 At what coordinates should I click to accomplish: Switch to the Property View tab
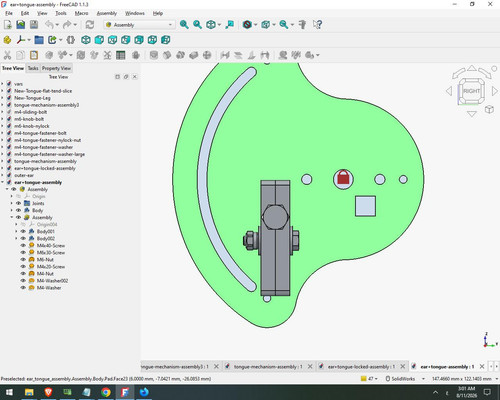pyautogui.click(x=56, y=68)
